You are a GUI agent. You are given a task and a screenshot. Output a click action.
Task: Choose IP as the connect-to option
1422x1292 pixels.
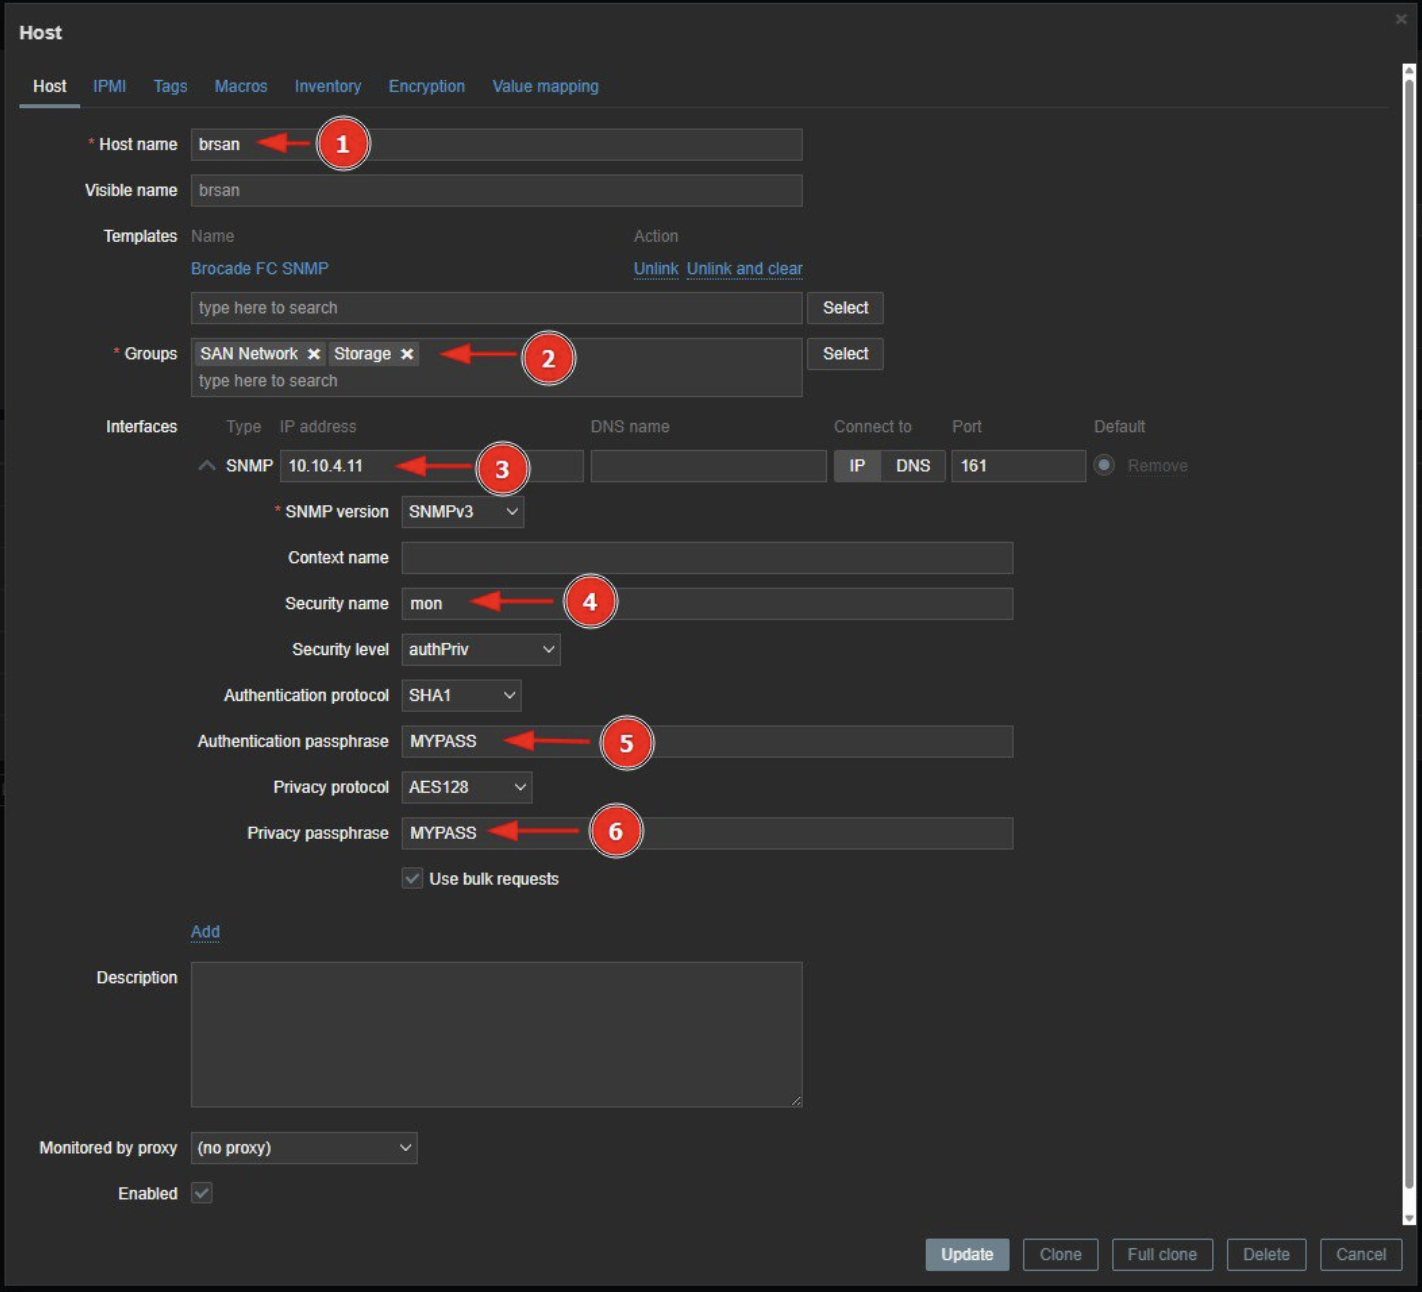[857, 466]
